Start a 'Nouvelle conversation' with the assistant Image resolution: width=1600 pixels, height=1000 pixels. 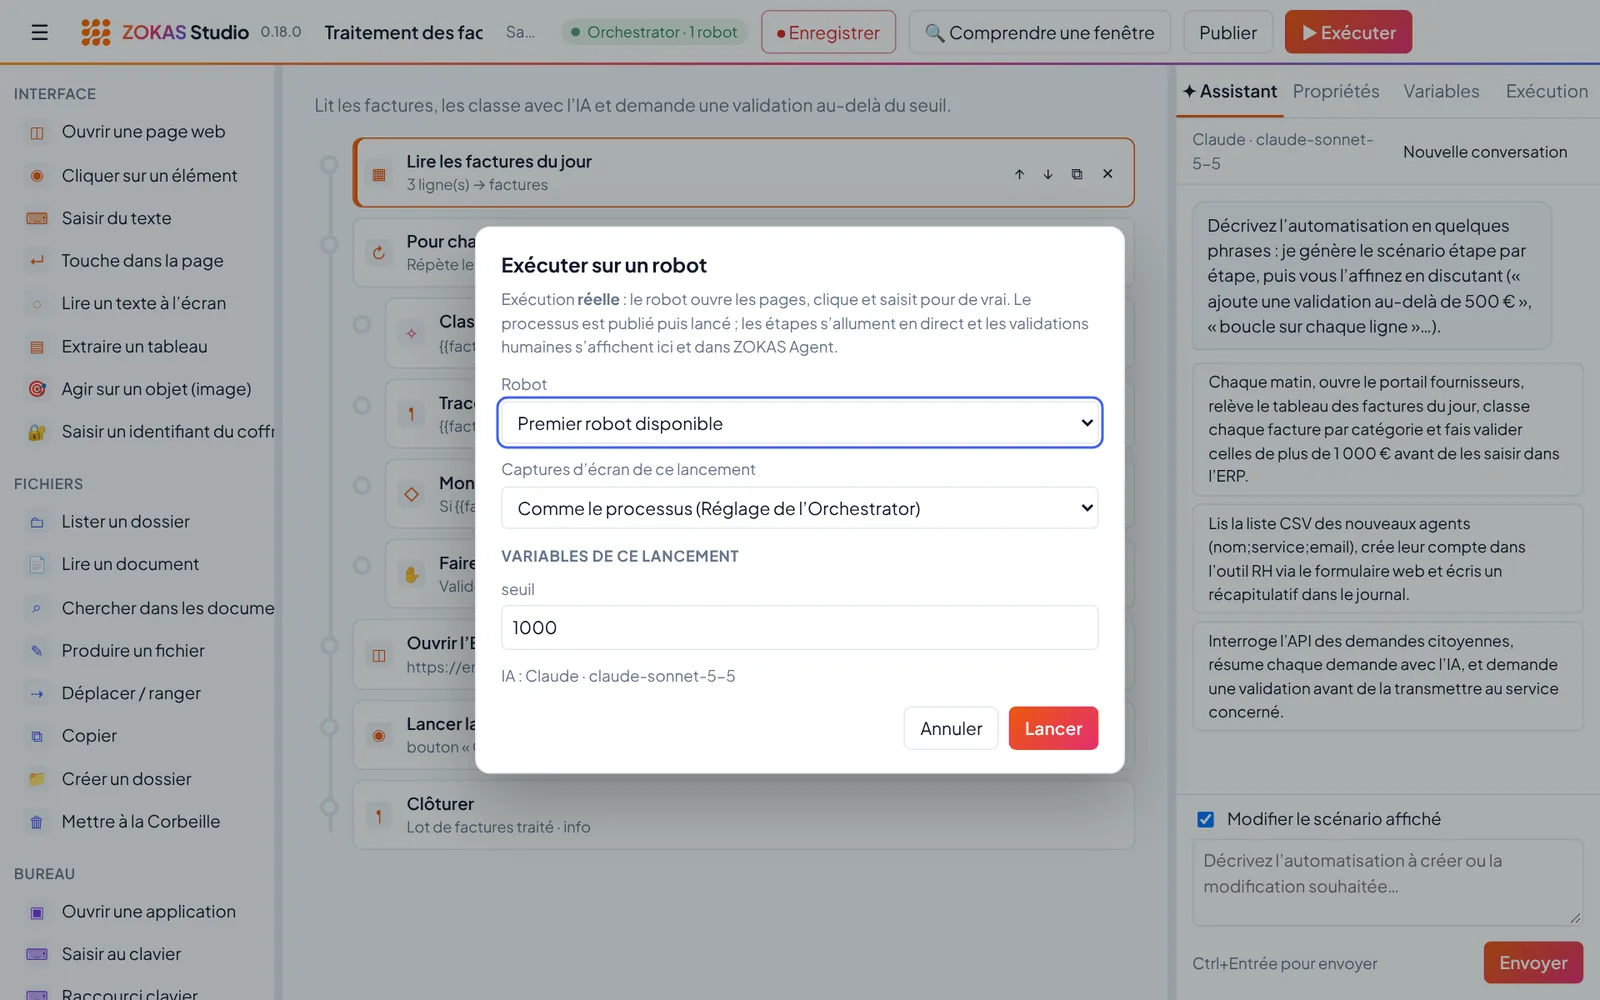1485,152
